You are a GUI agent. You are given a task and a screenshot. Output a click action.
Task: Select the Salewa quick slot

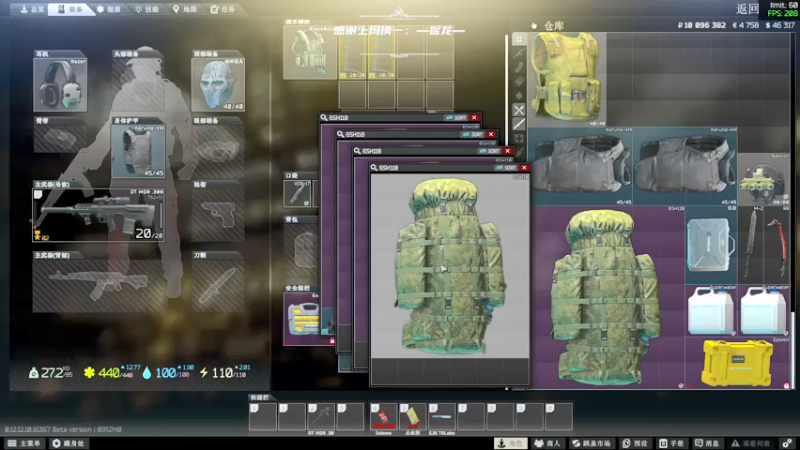pyautogui.click(x=384, y=417)
